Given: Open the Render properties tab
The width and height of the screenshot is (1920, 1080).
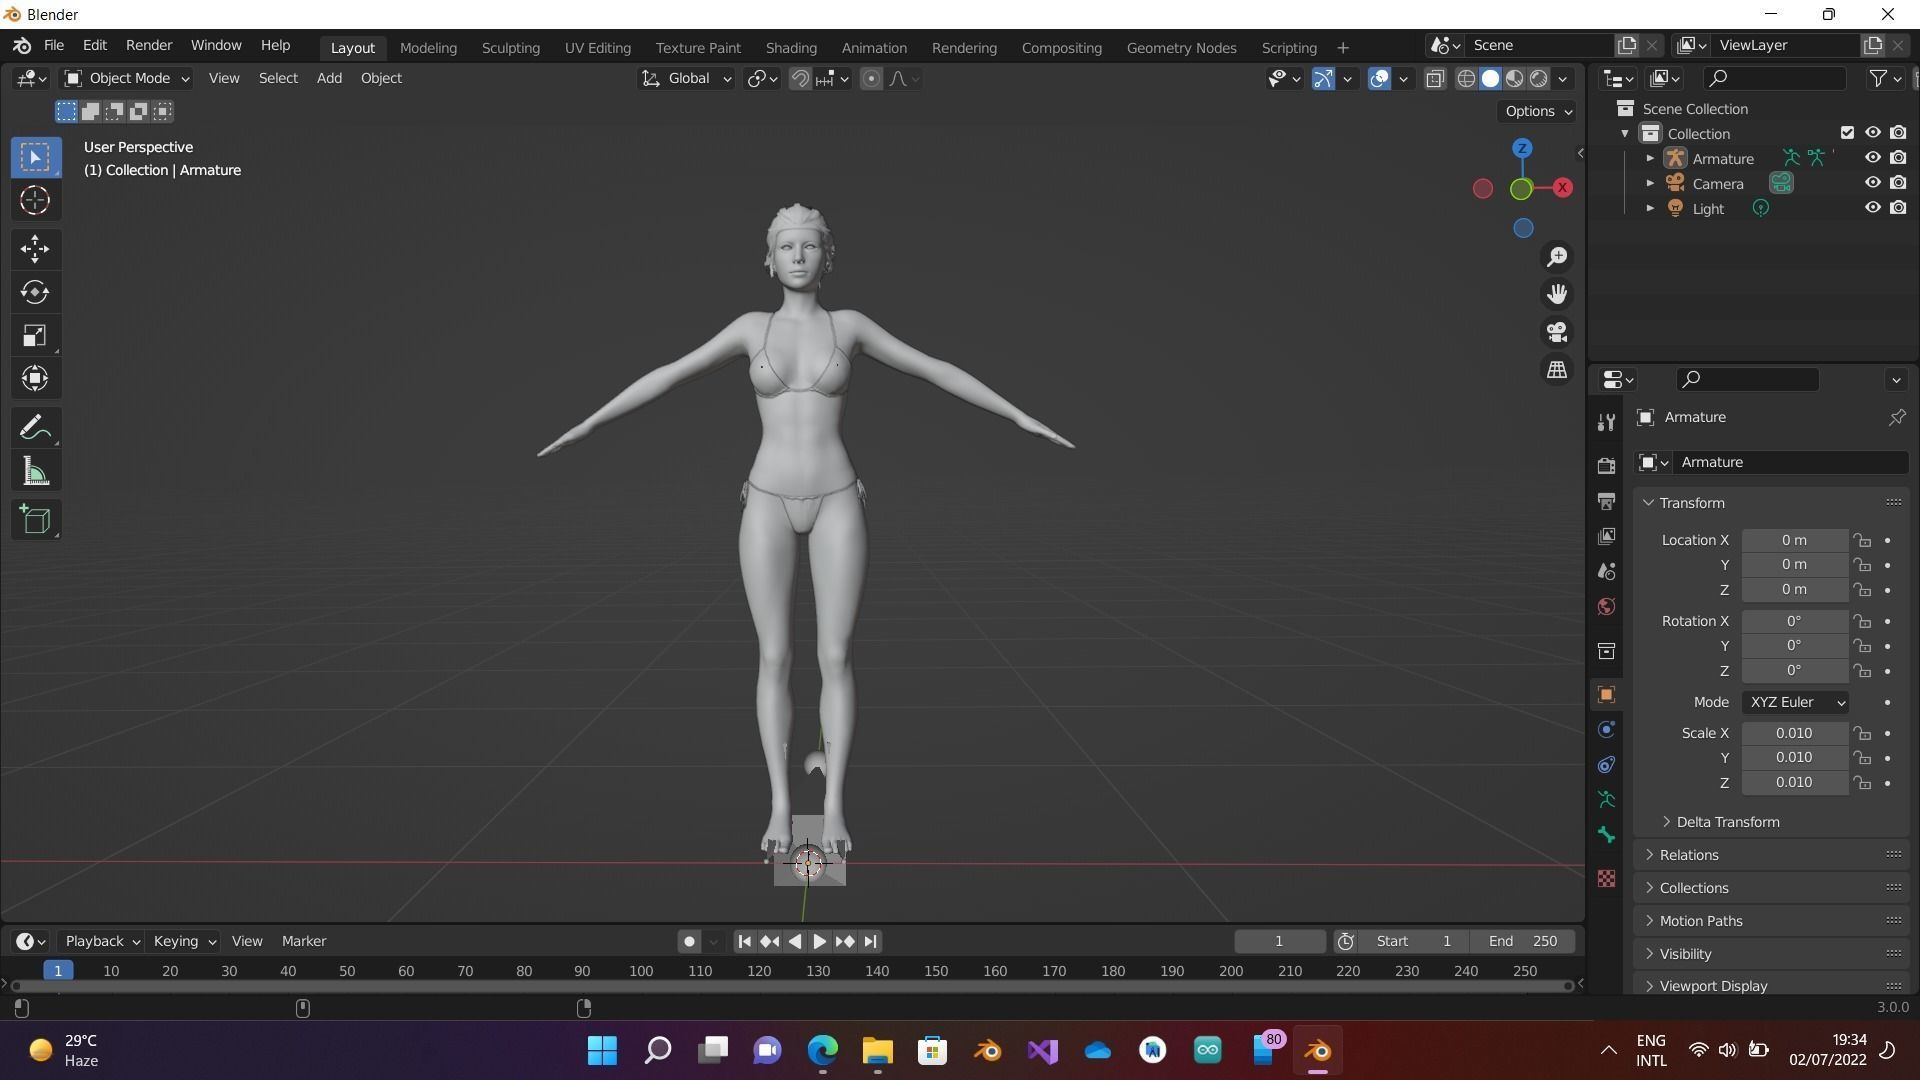Looking at the screenshot, I should pyautogui.click(x=1606, y=466).
